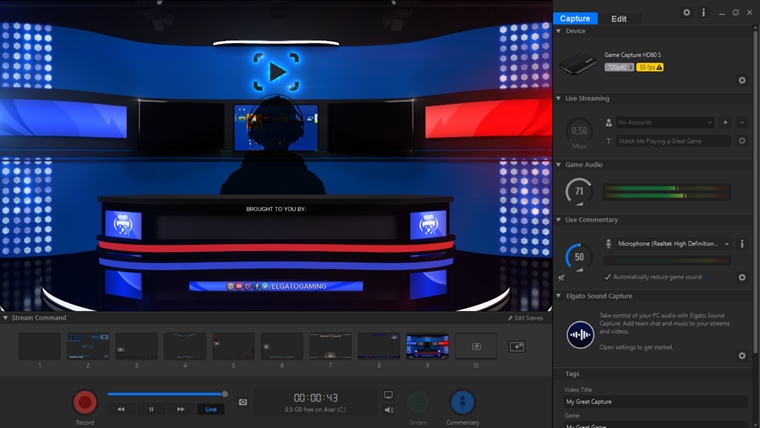The image size is (760, 428).
Task: Click the 55 fps warning badge
Action: tap(650, 67)
